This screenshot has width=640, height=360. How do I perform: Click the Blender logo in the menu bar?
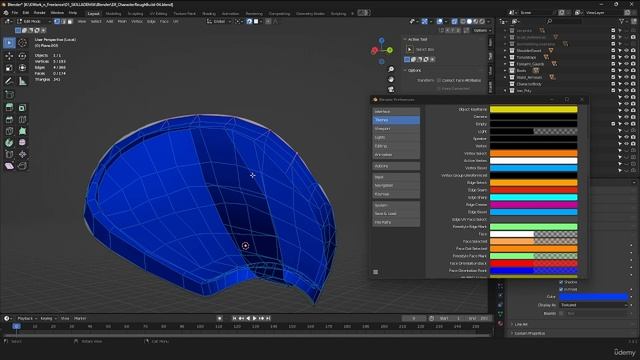click(x=6, y=13)
